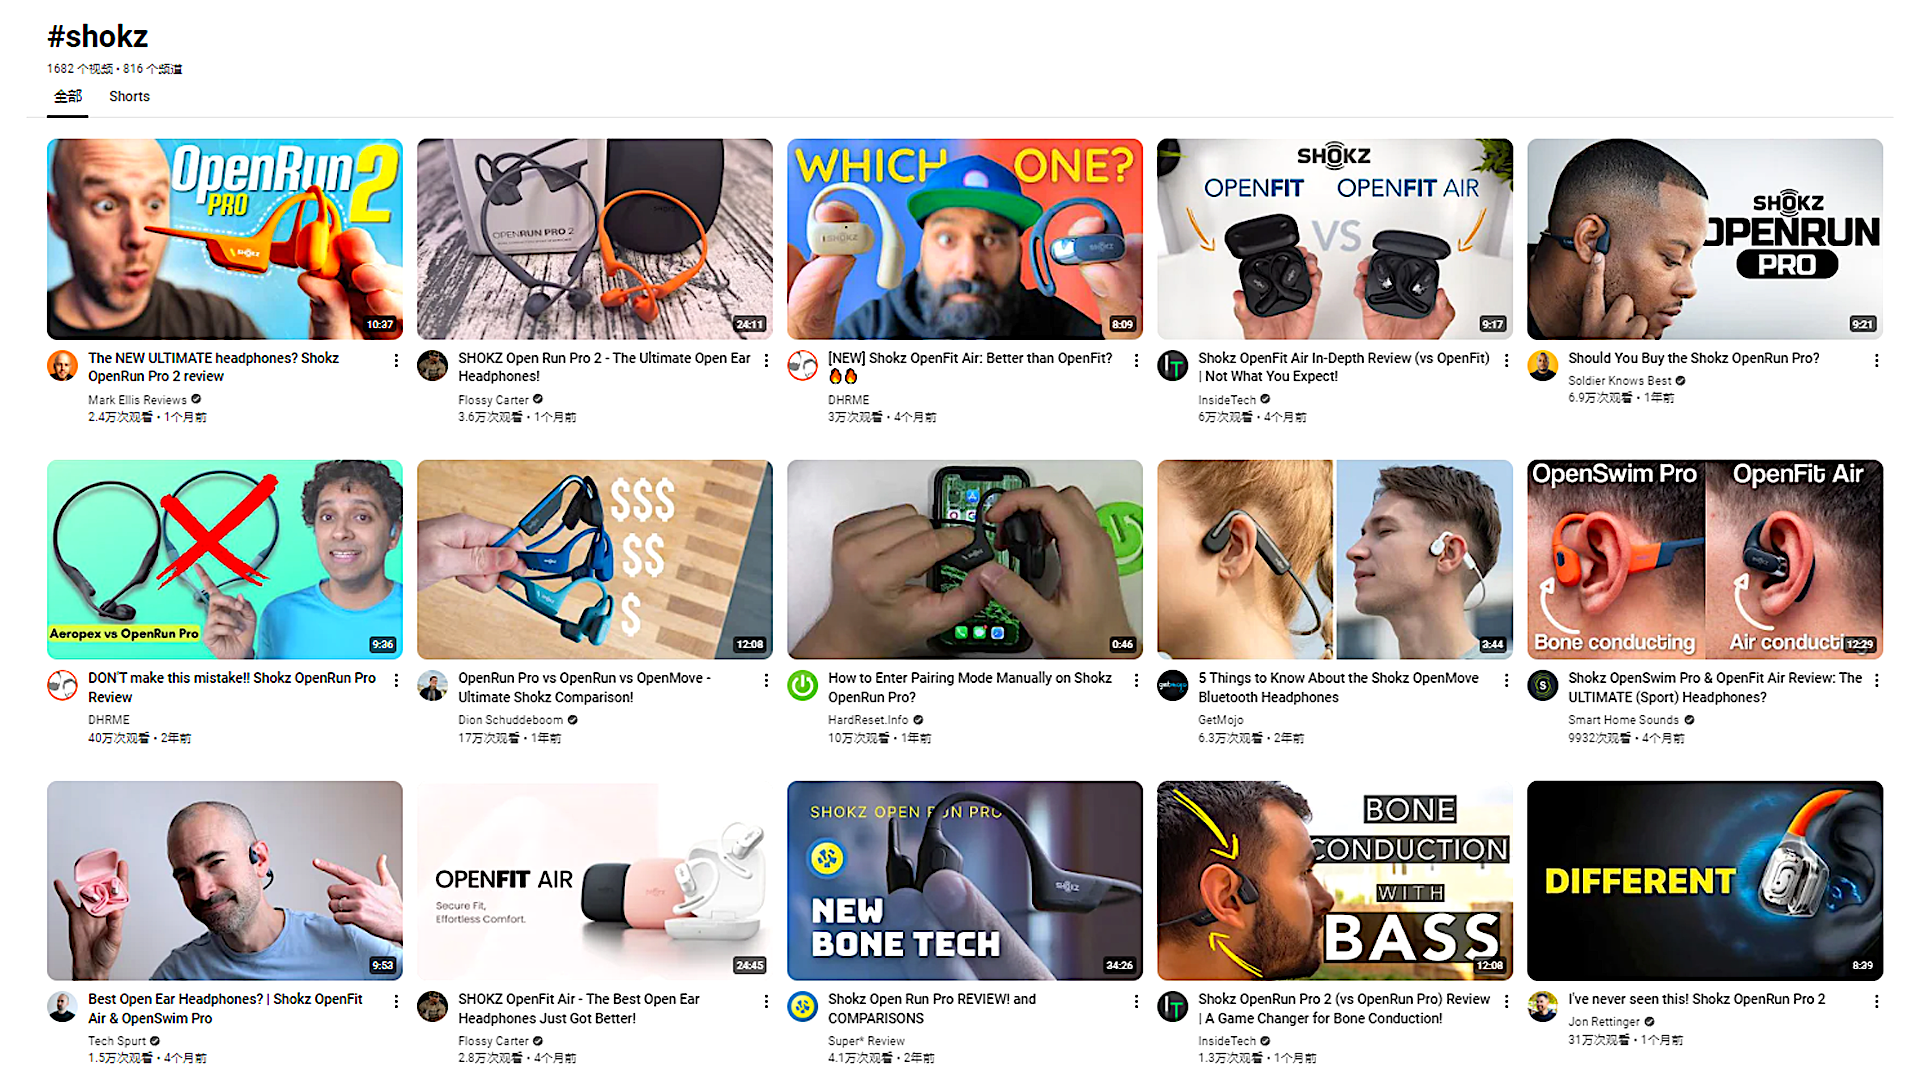The width and height of the screenshot is (1920, 1080).
Task: Open Tech Spurt channel name link
Action: click(x=117, y=1041)
